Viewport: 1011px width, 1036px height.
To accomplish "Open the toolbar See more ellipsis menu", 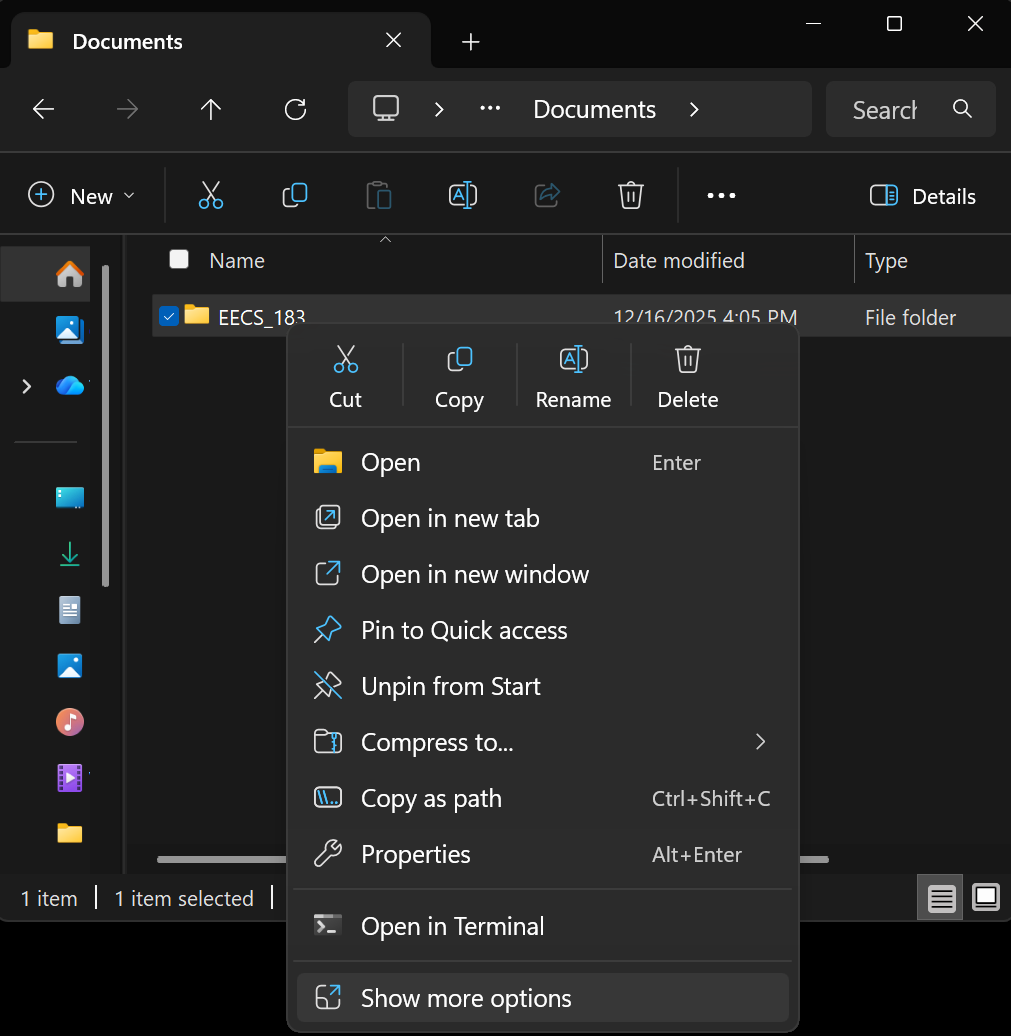I will pyautogui.click(x=721, y=196).
